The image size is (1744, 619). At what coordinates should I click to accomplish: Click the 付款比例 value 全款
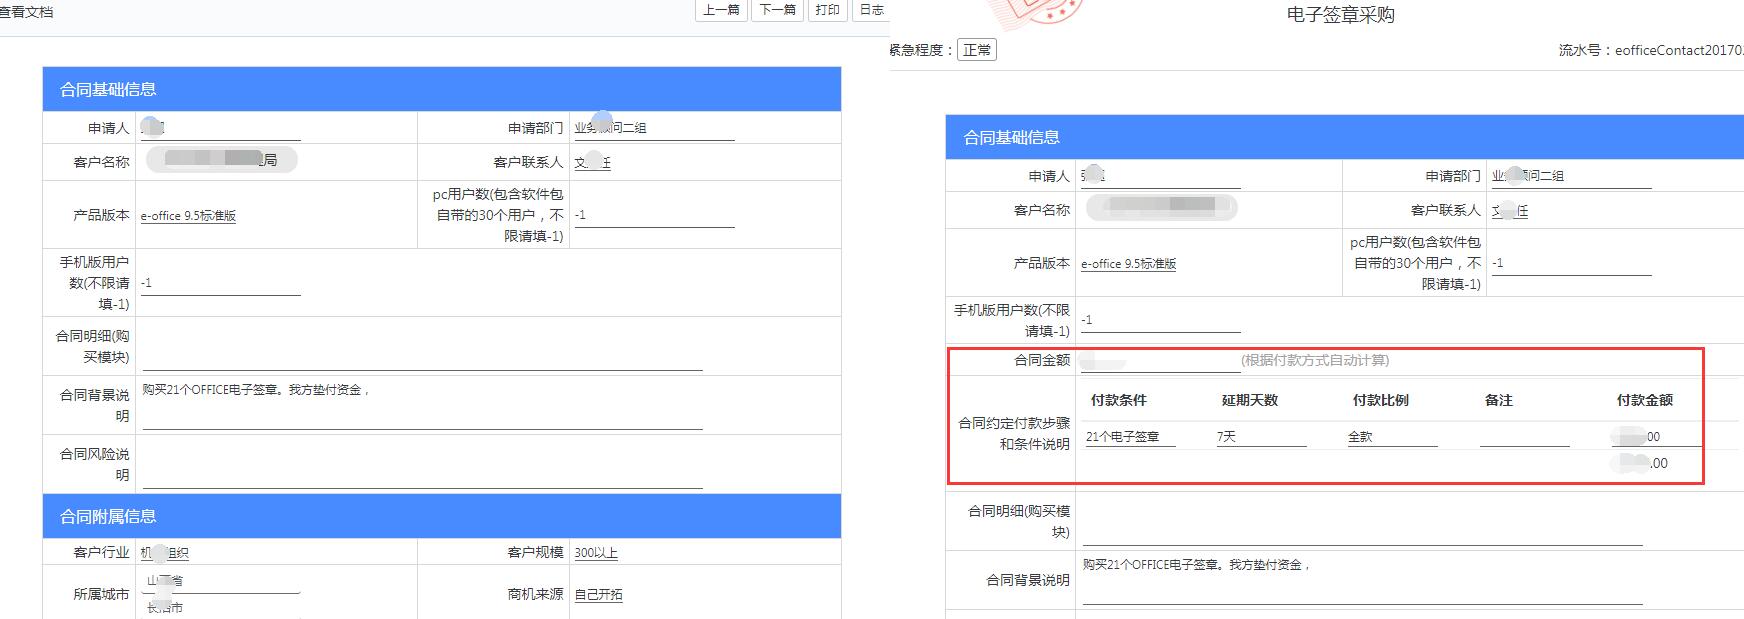[x=1391, y=437]
